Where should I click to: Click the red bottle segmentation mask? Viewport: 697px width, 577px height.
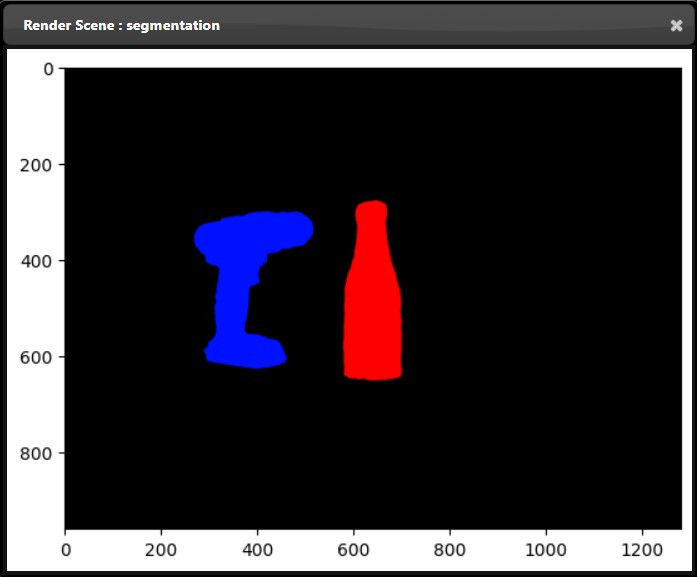click(372, 320)
